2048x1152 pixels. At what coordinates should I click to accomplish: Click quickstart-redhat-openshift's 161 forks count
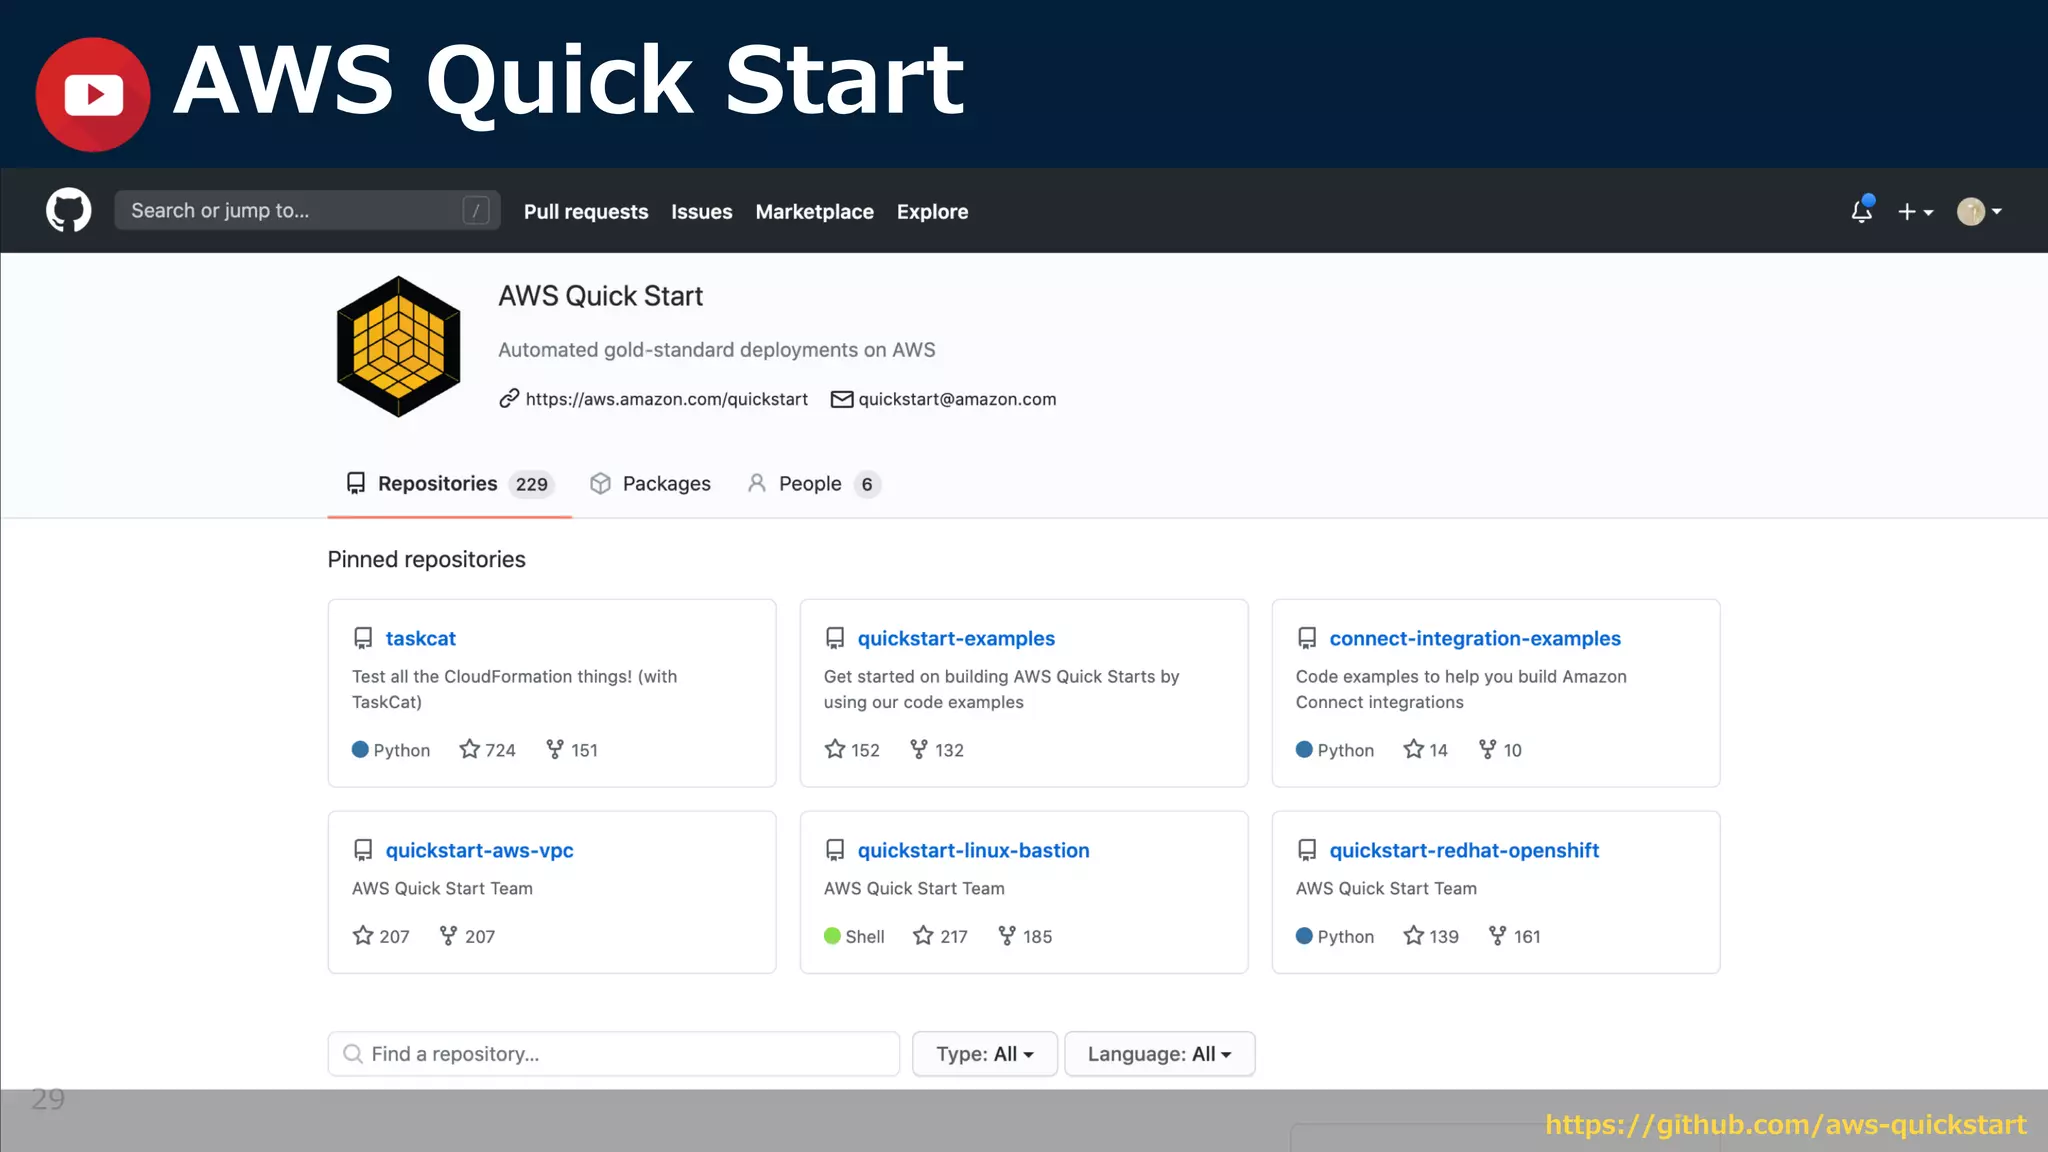[x=1514, y=936]
